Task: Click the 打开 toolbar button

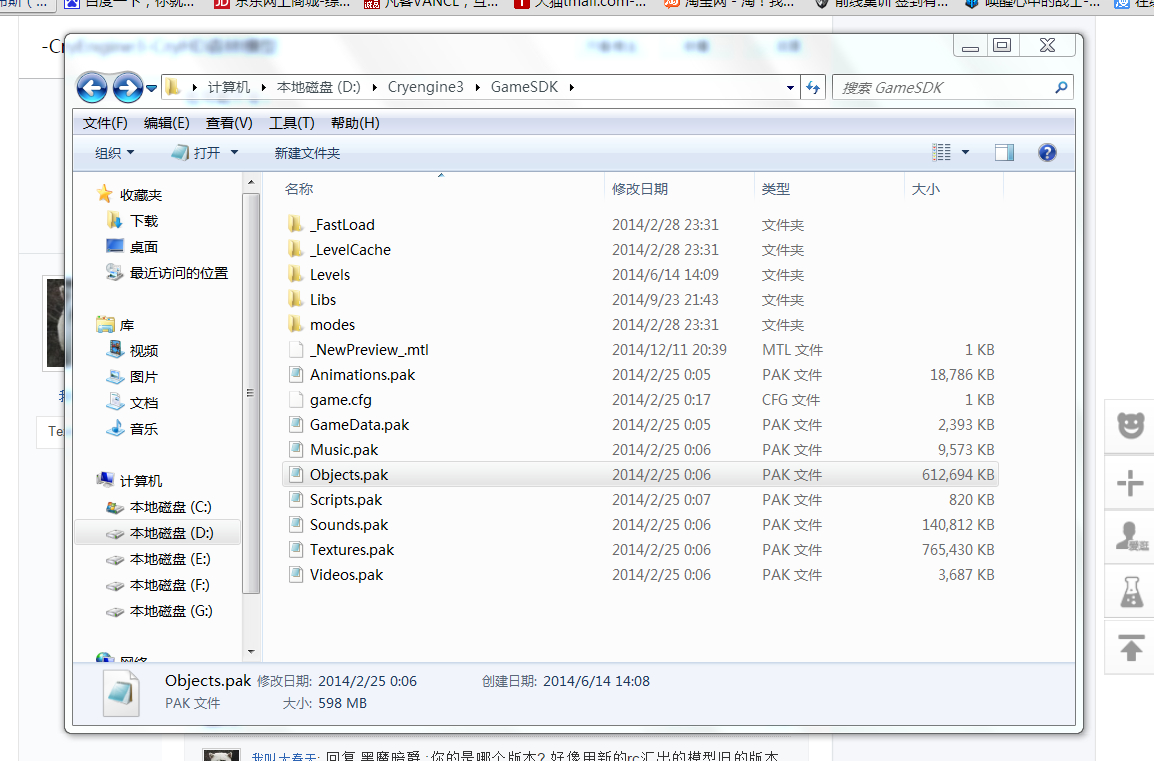Action: pyautogui.click(x=196, y=153)
